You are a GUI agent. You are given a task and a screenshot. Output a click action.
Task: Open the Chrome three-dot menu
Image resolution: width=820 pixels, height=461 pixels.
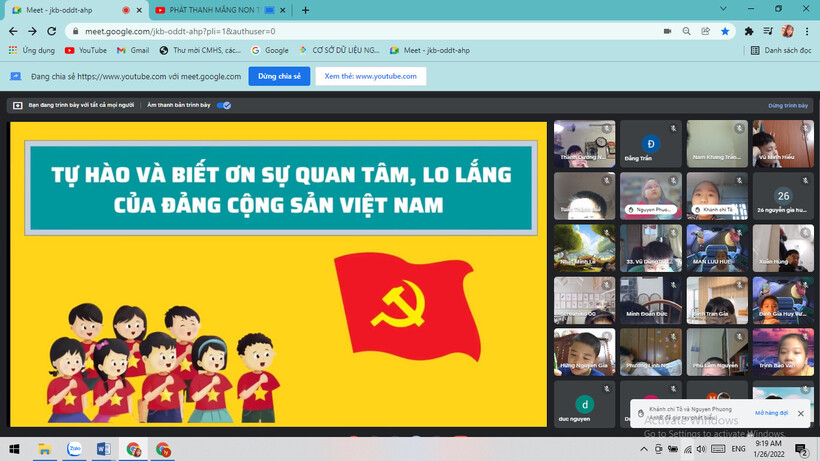coord(807,31)
